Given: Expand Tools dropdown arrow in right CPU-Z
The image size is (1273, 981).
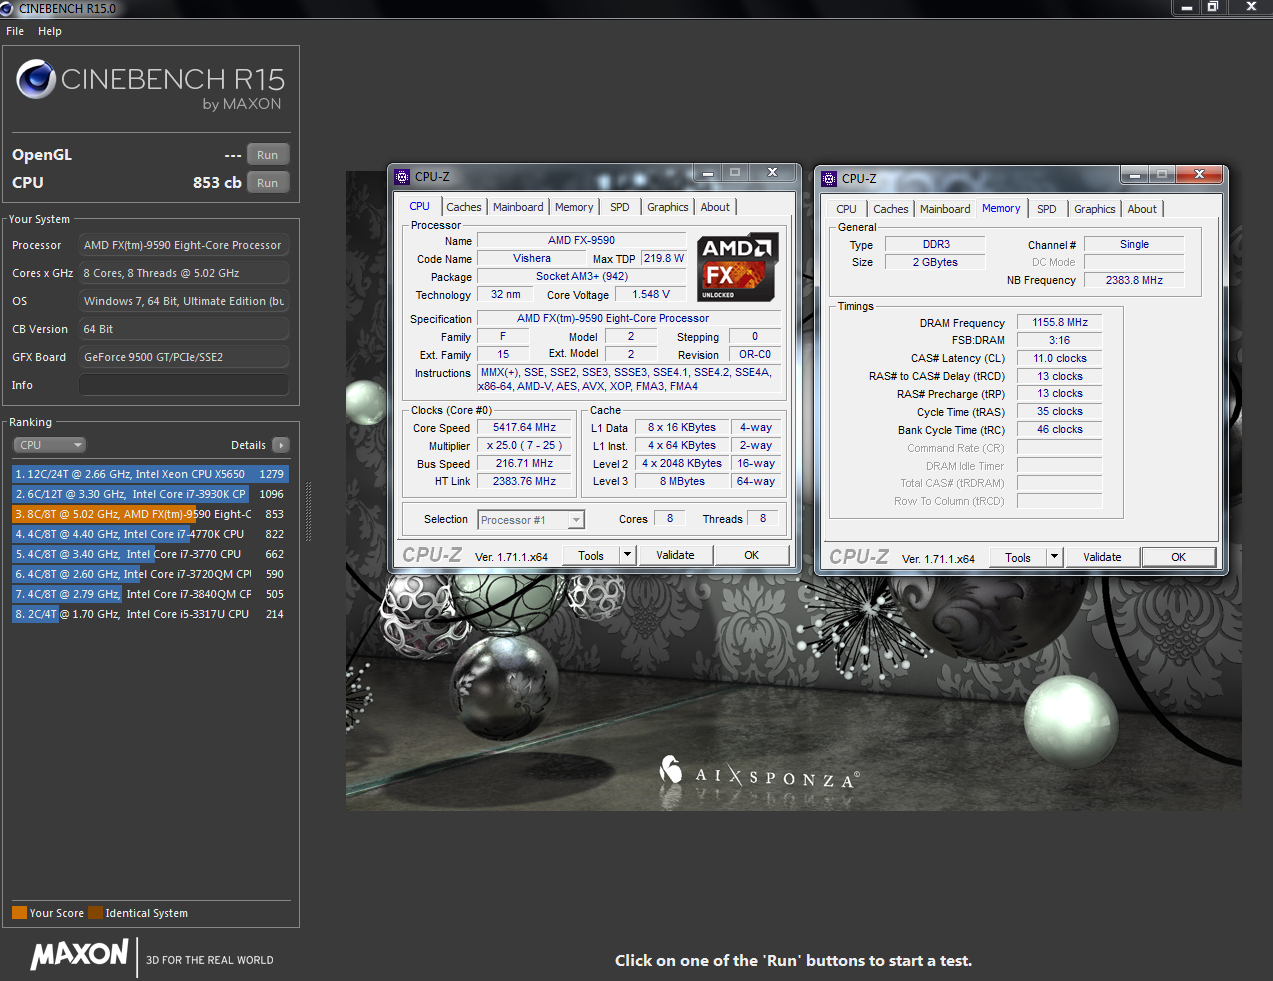Looking at the screenshot, I should 1054,557.
